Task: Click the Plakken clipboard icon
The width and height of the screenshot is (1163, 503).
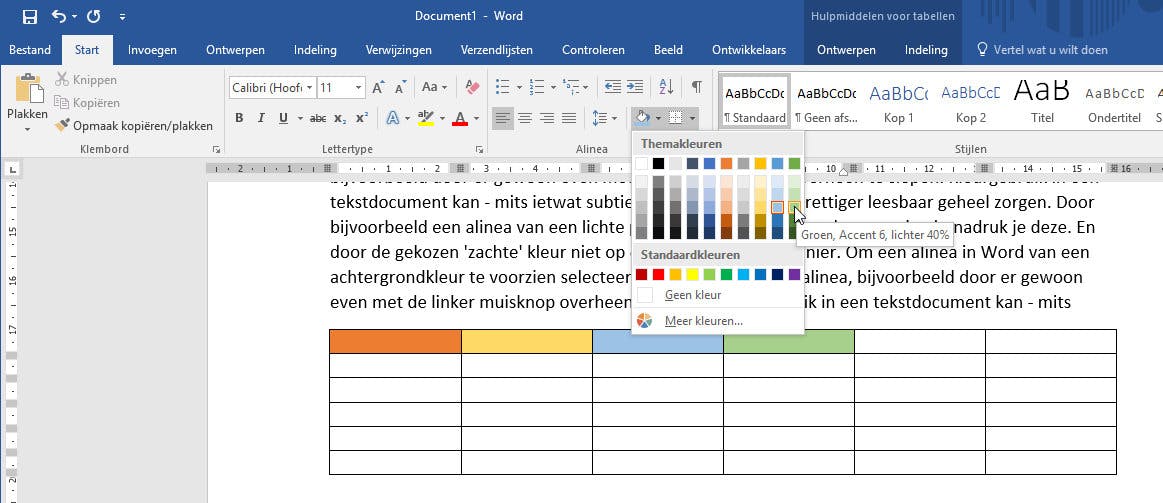Action: click(28, 88)
